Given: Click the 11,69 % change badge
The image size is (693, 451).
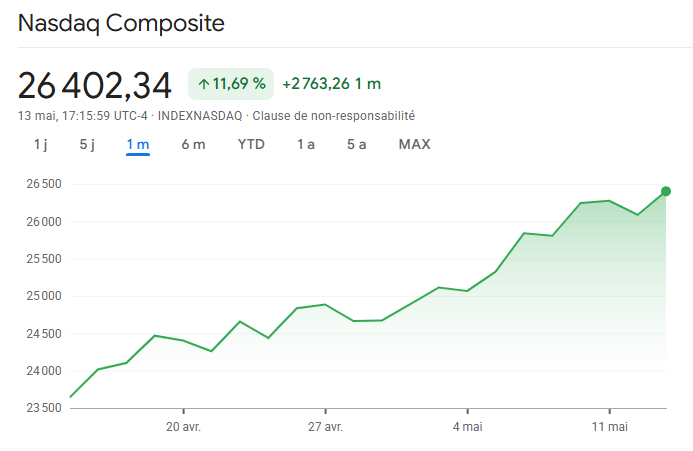Looking at the screenshot, I should (x=231, y=84).
